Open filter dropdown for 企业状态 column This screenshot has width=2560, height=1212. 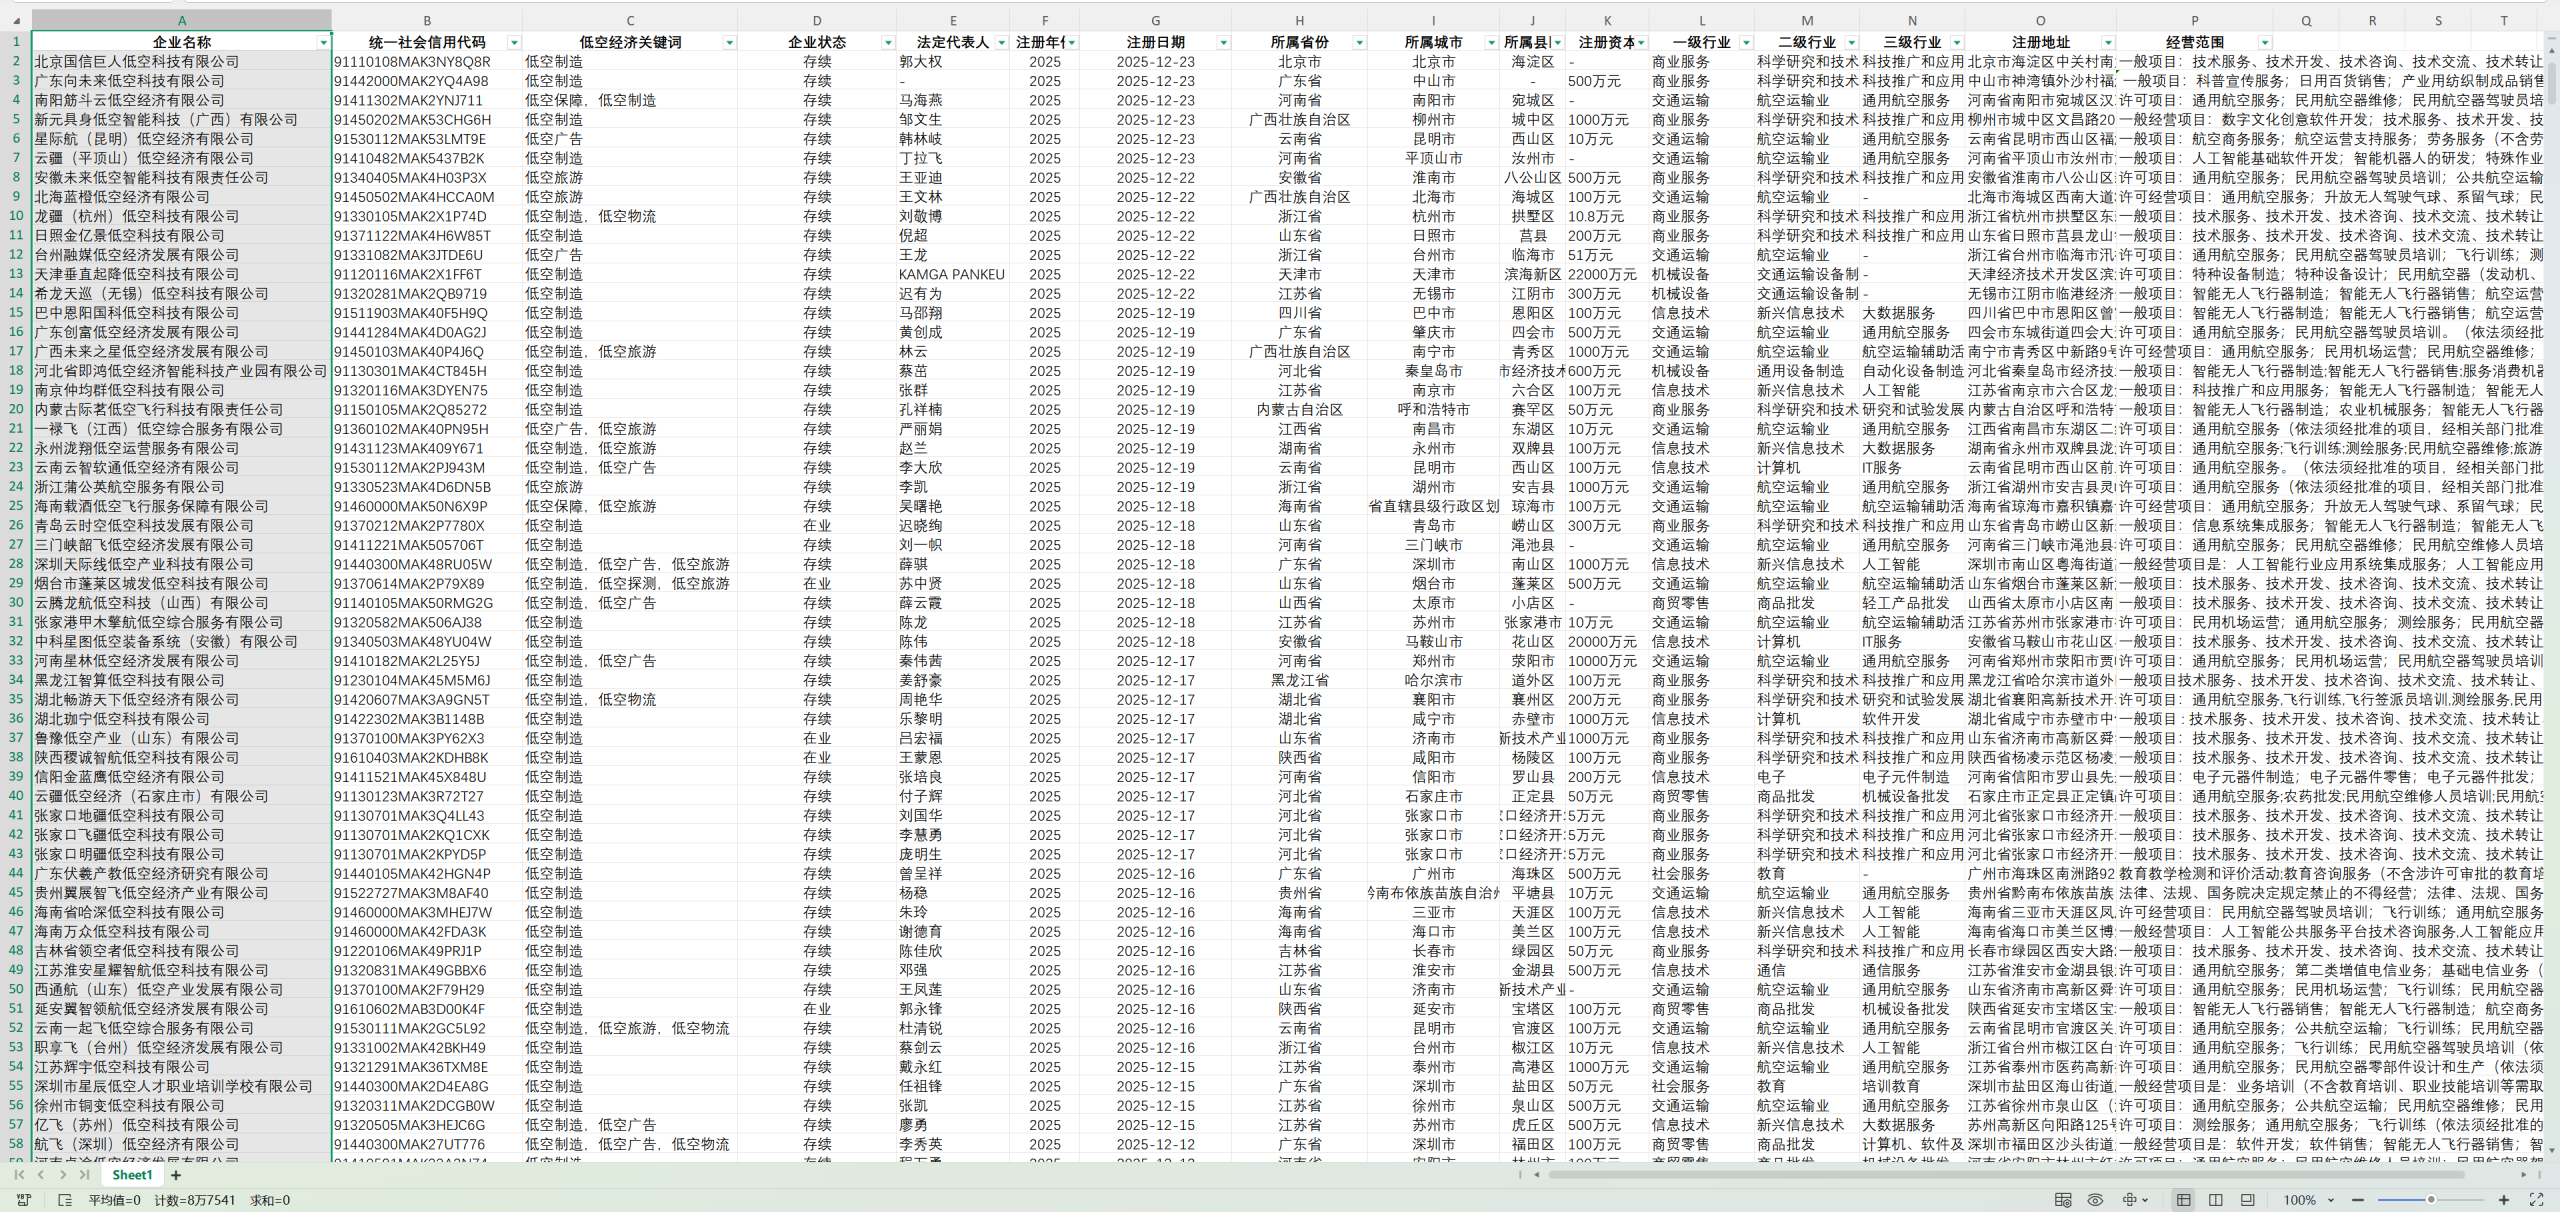[x=887, y=42]
